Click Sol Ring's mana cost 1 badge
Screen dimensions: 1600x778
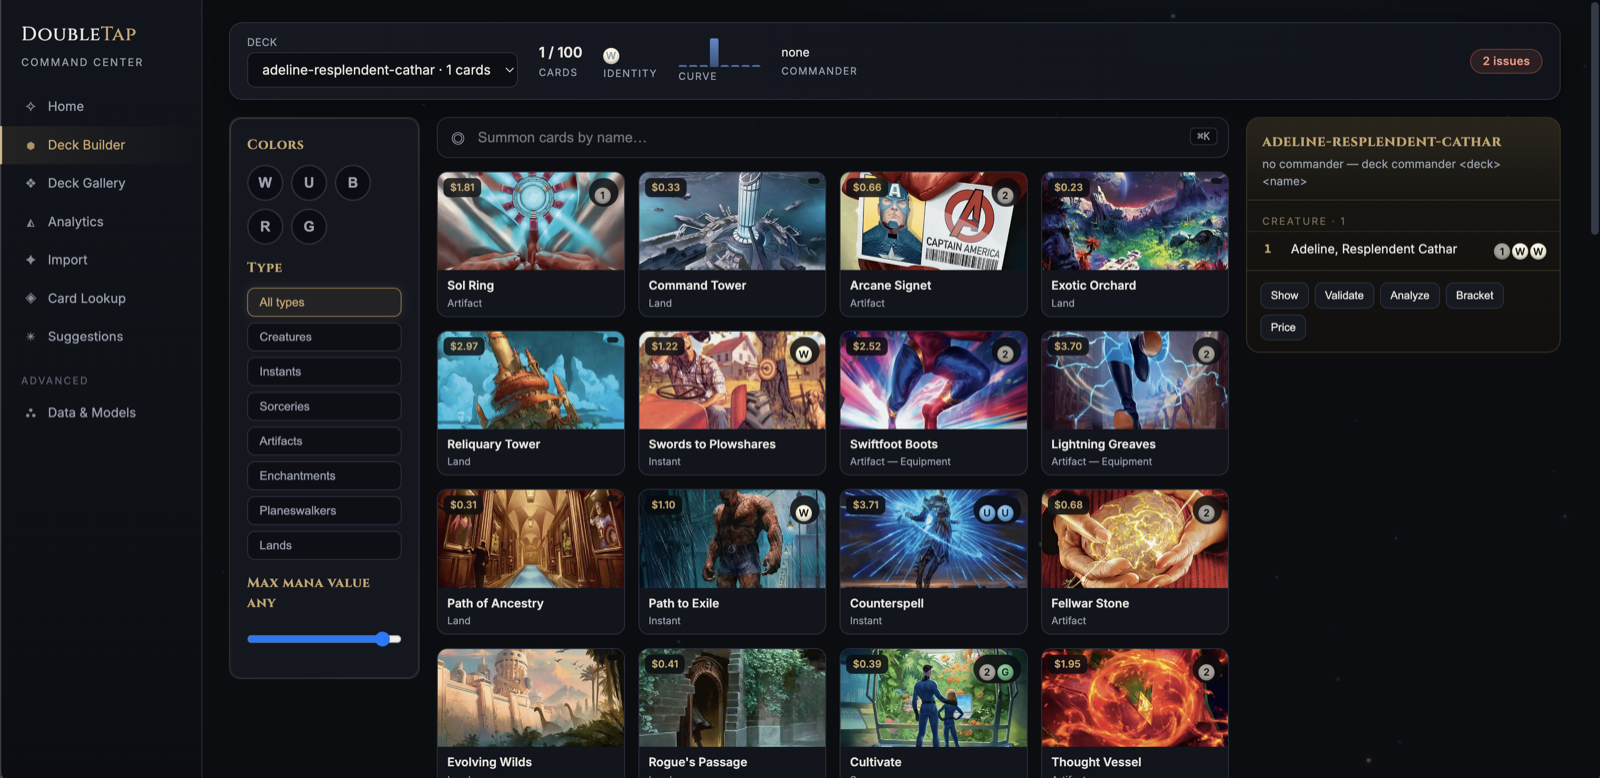(x=602, y=195)
